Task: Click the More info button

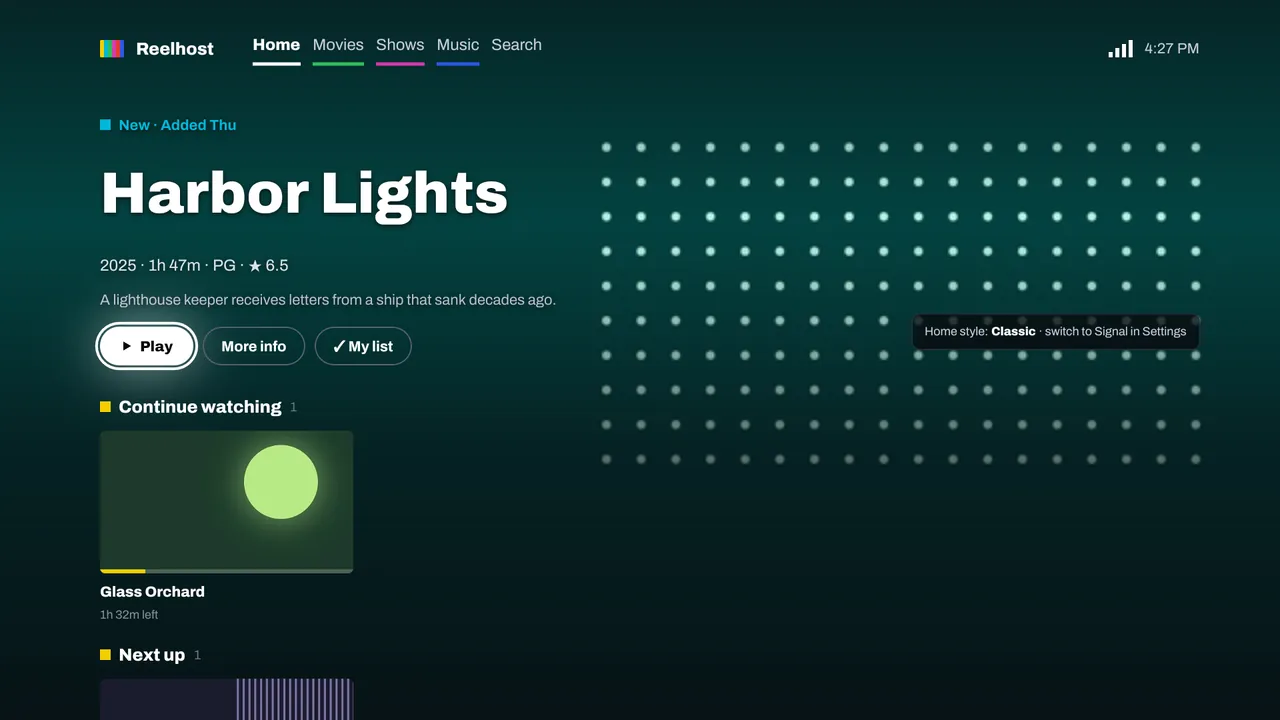Action: tap(254, 346)
